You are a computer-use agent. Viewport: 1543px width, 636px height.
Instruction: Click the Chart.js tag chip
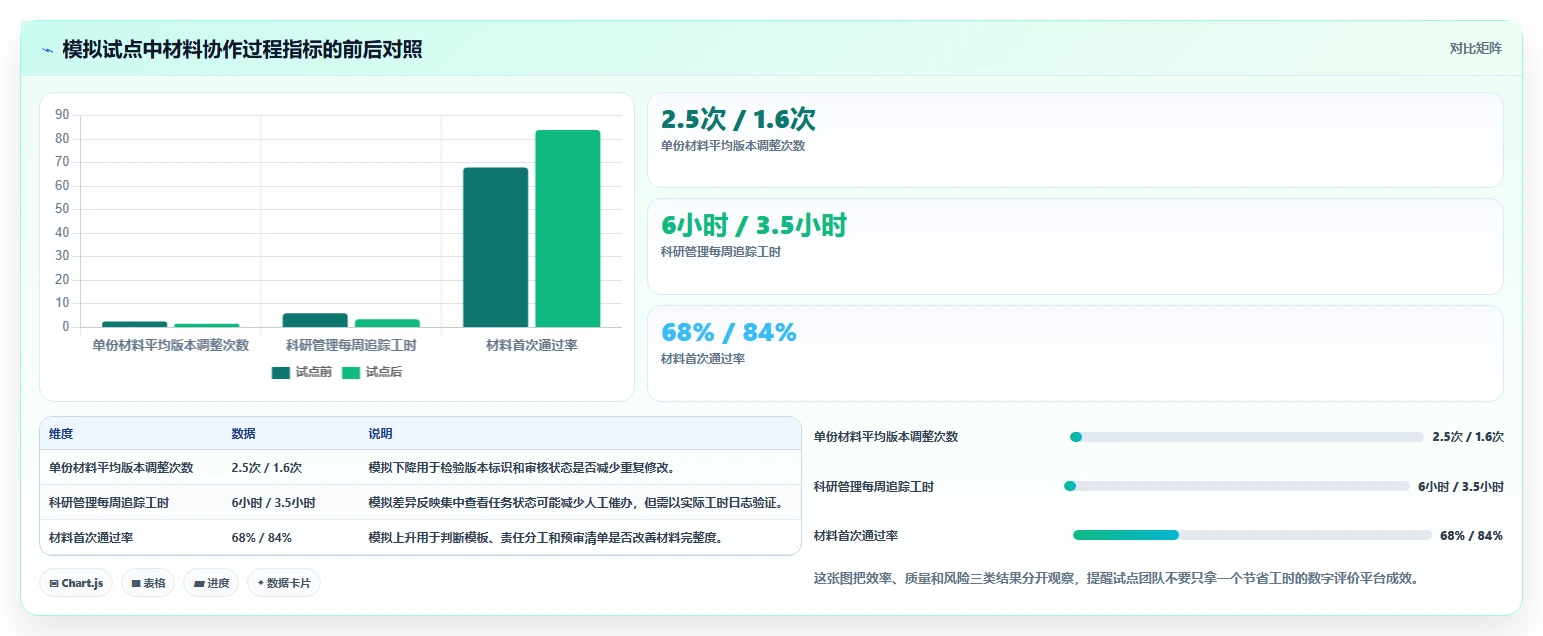click(x=76, y=583)
